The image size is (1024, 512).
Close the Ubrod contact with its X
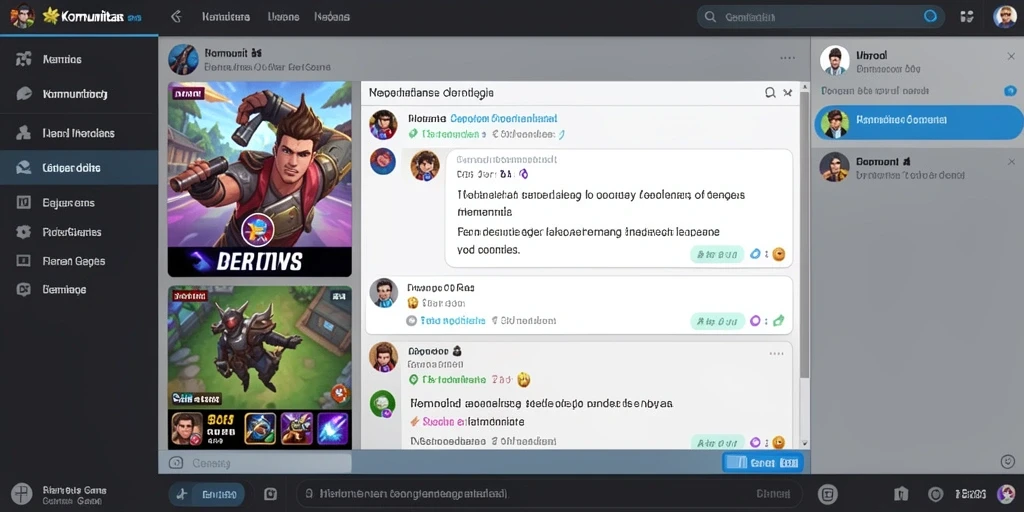pos(1011,57)
